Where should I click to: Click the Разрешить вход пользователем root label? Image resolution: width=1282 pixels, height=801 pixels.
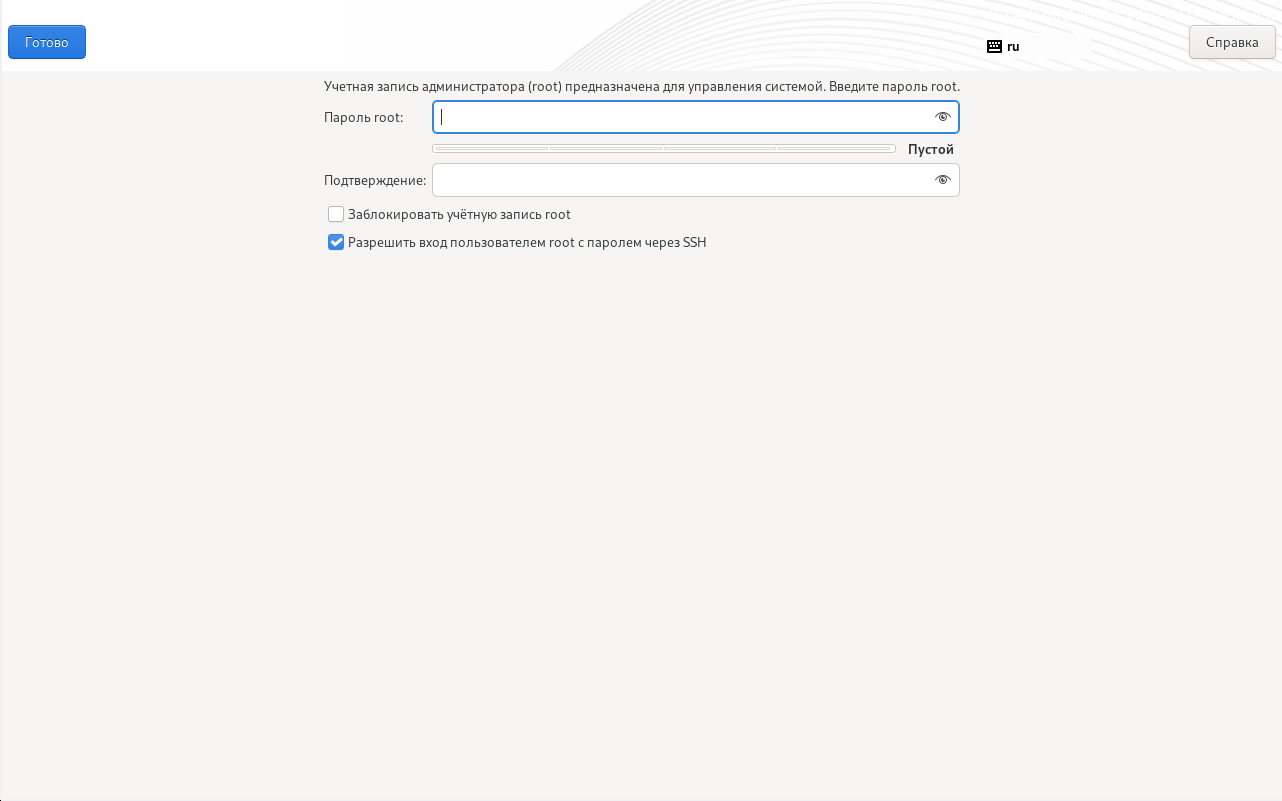pos(527,242)
